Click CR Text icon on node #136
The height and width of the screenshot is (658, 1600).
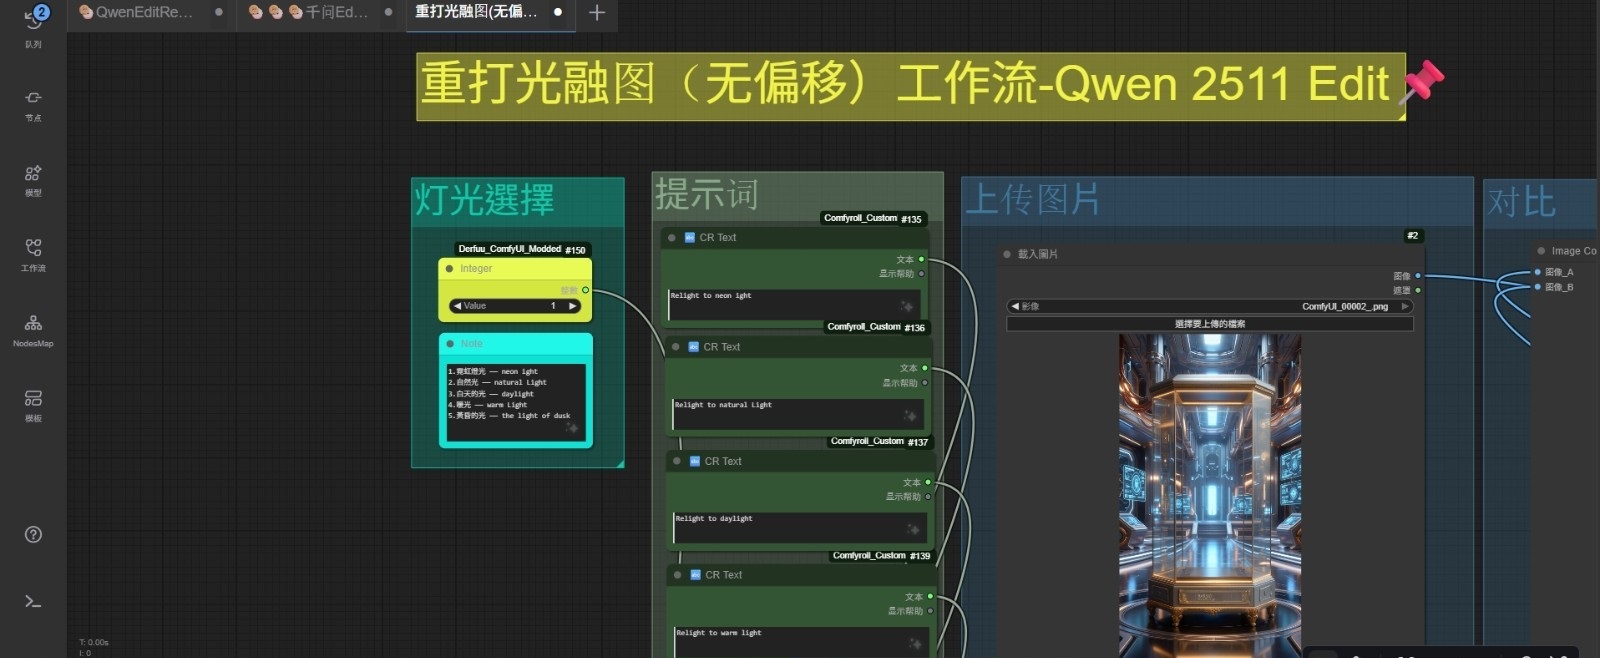click(694, 347)
